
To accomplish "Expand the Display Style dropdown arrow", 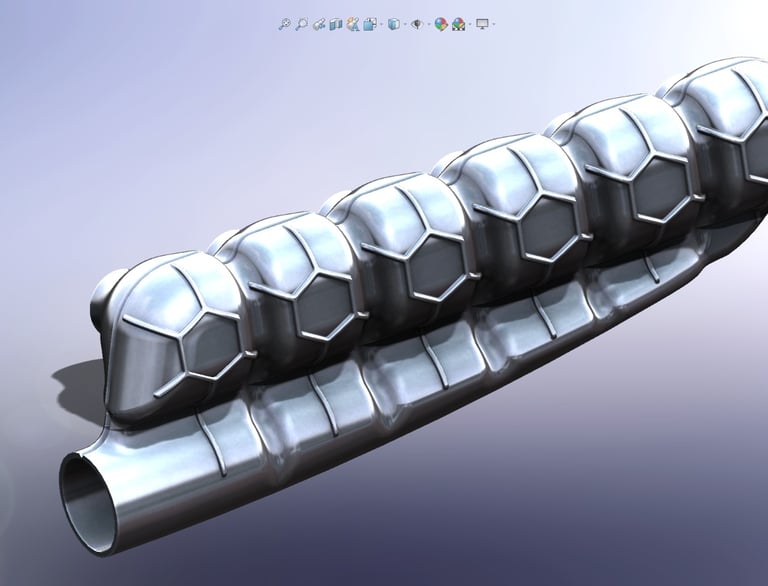I will click(405, 24).
